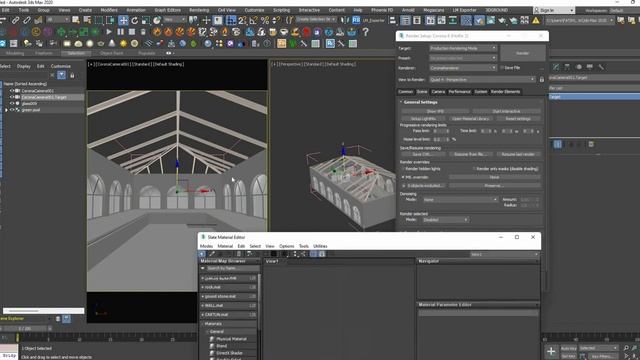The image size is (640, 360).
Task: Click the lock icon in Scene Explorer toolbar
Action: coord(72,75)
